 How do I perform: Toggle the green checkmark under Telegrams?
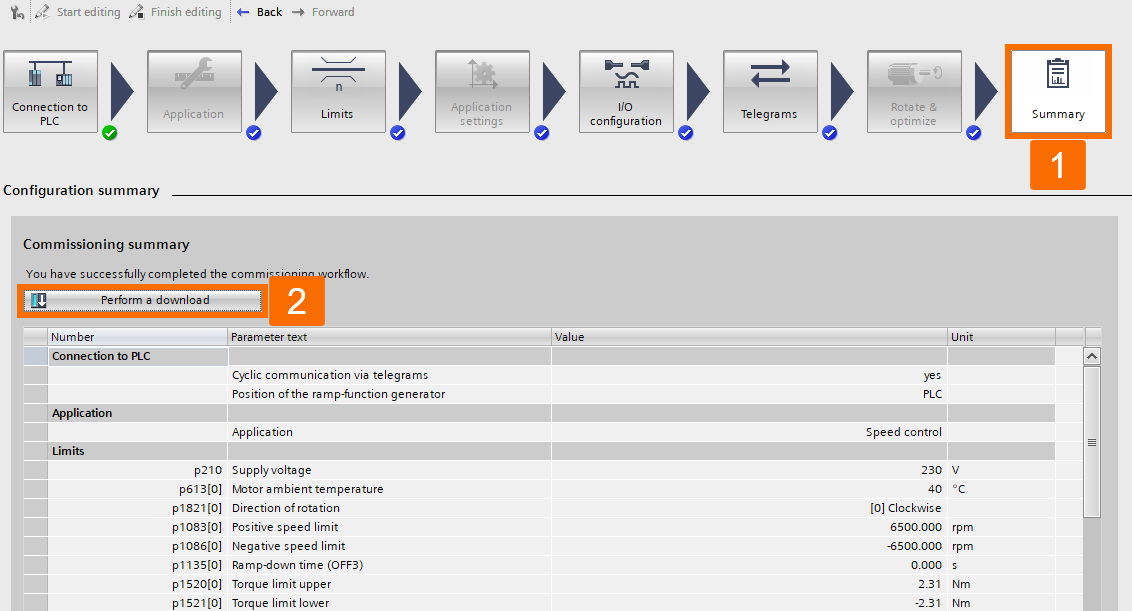(x=829, y=132)
